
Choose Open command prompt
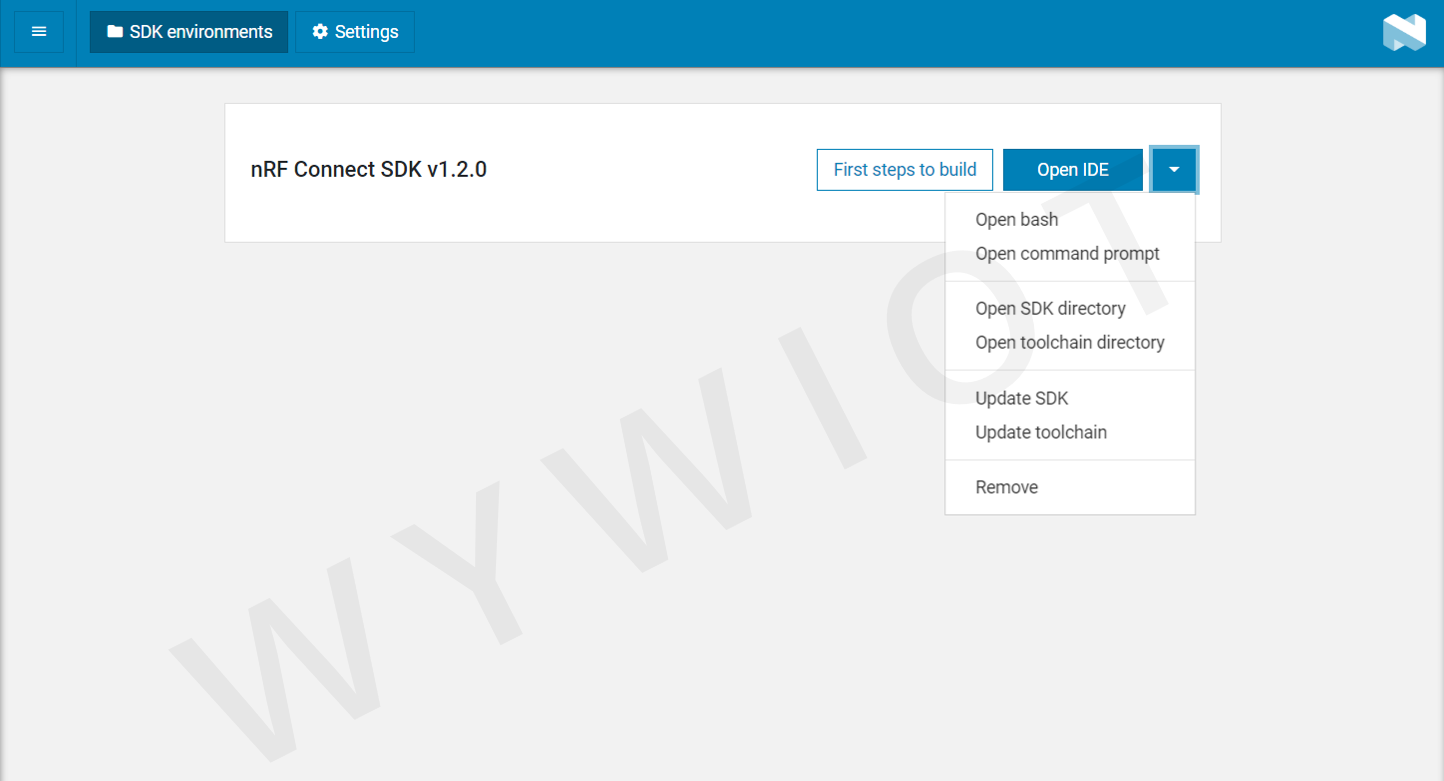[x=1070, y=254]
